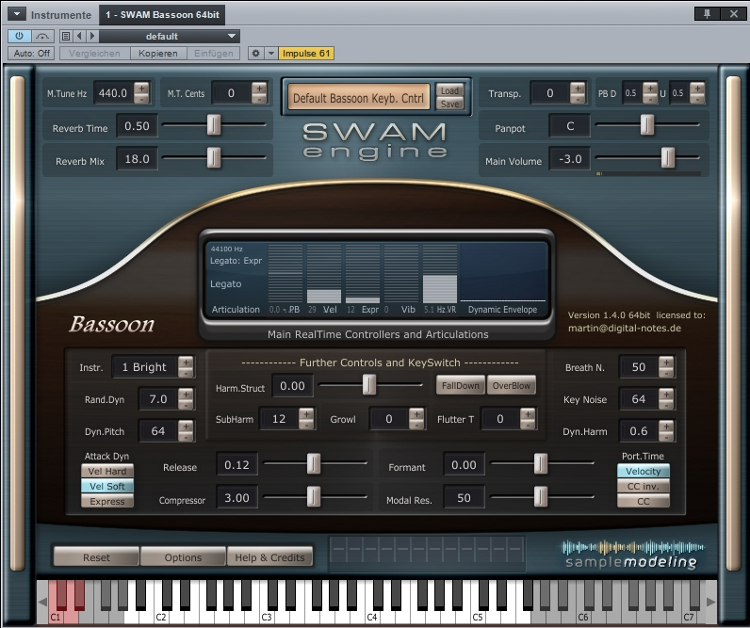Open the top-left window menu arrow
Image resolution: width=750 pixels, height=628 pixels.
pyautogui.click(x=17, y=14)
